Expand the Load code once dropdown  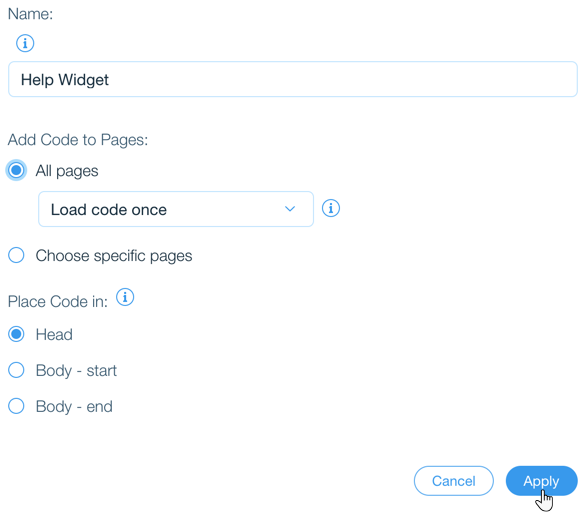click(x=176, y=209)
